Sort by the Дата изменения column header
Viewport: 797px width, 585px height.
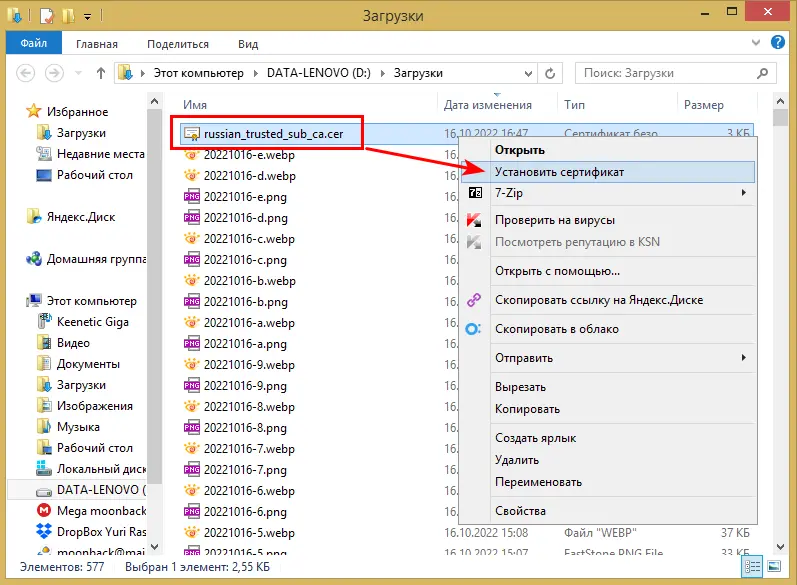point(487,105)
